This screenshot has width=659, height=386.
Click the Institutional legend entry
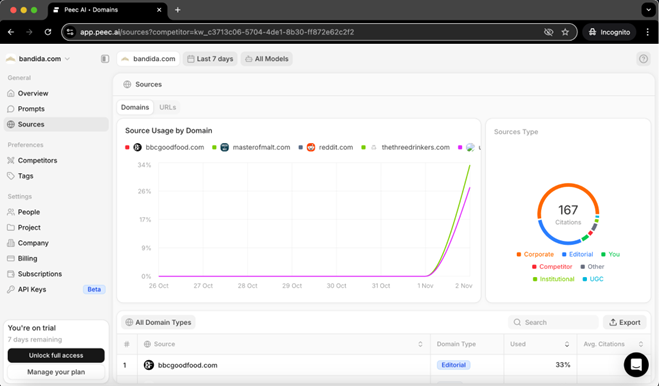(x=553, y=279)
